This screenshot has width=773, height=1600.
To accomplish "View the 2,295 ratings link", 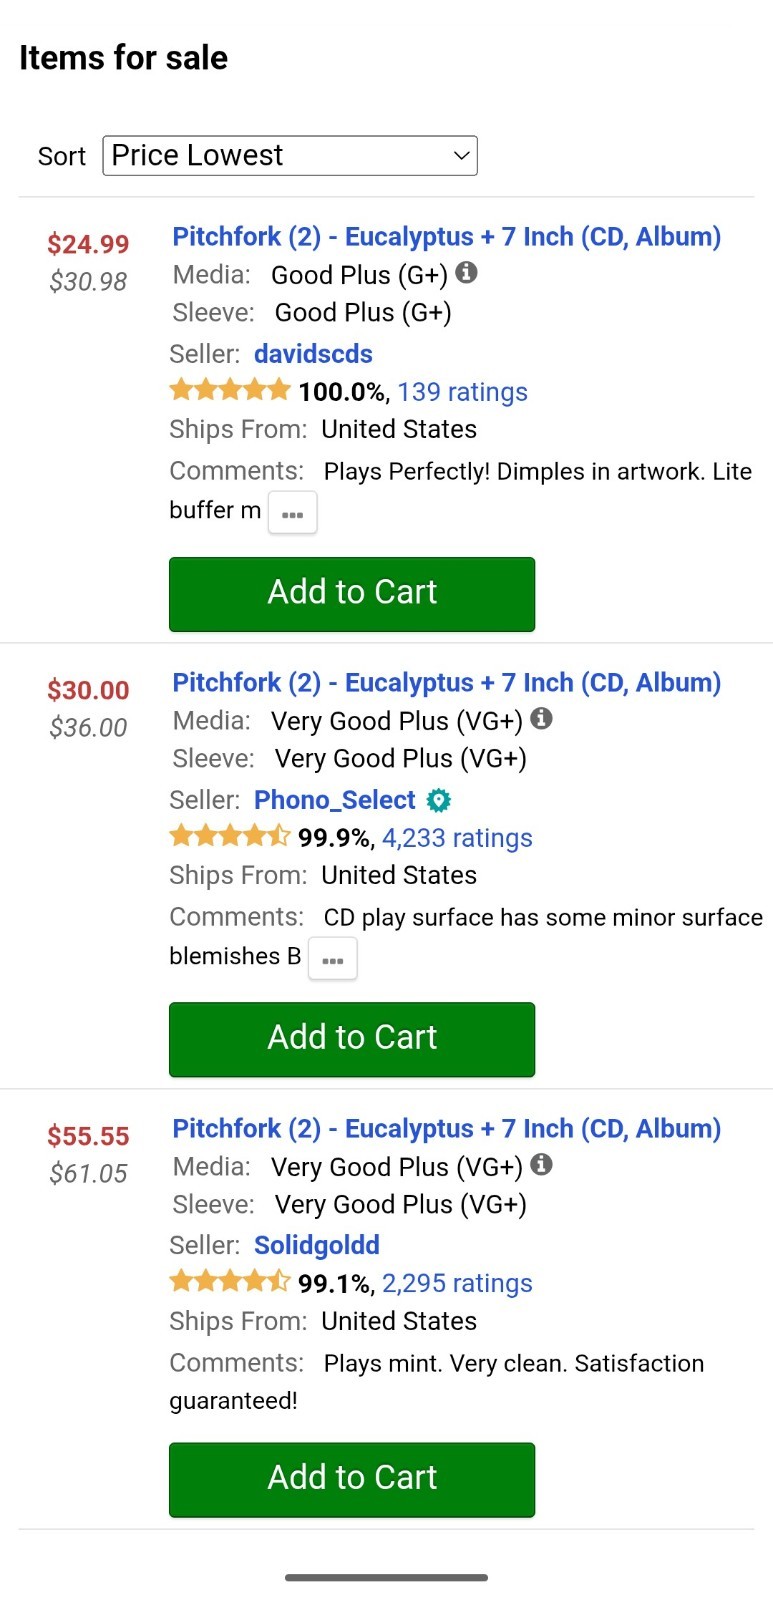I will (x=457, y=1283).
